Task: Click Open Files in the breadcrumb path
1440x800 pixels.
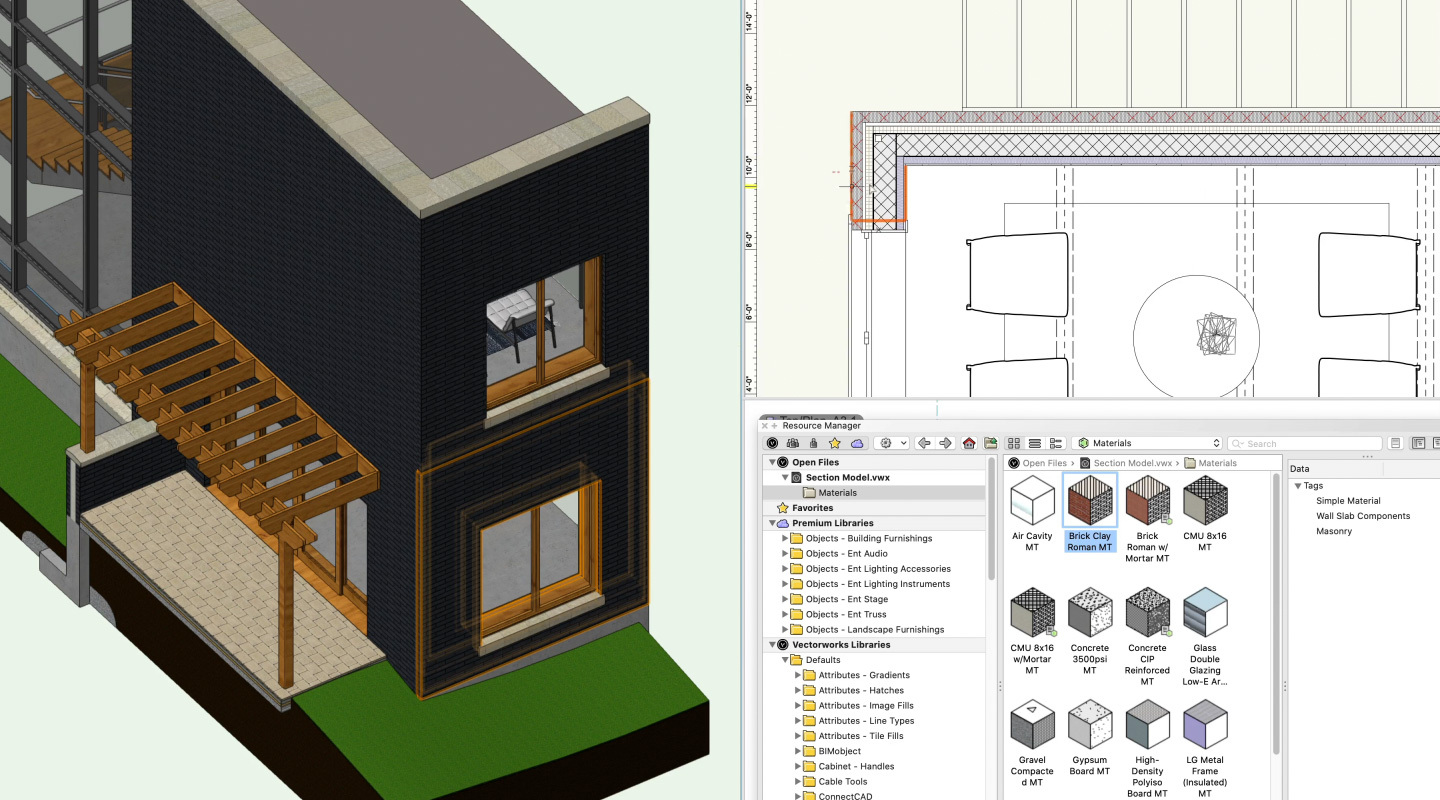Action: 1045,463
